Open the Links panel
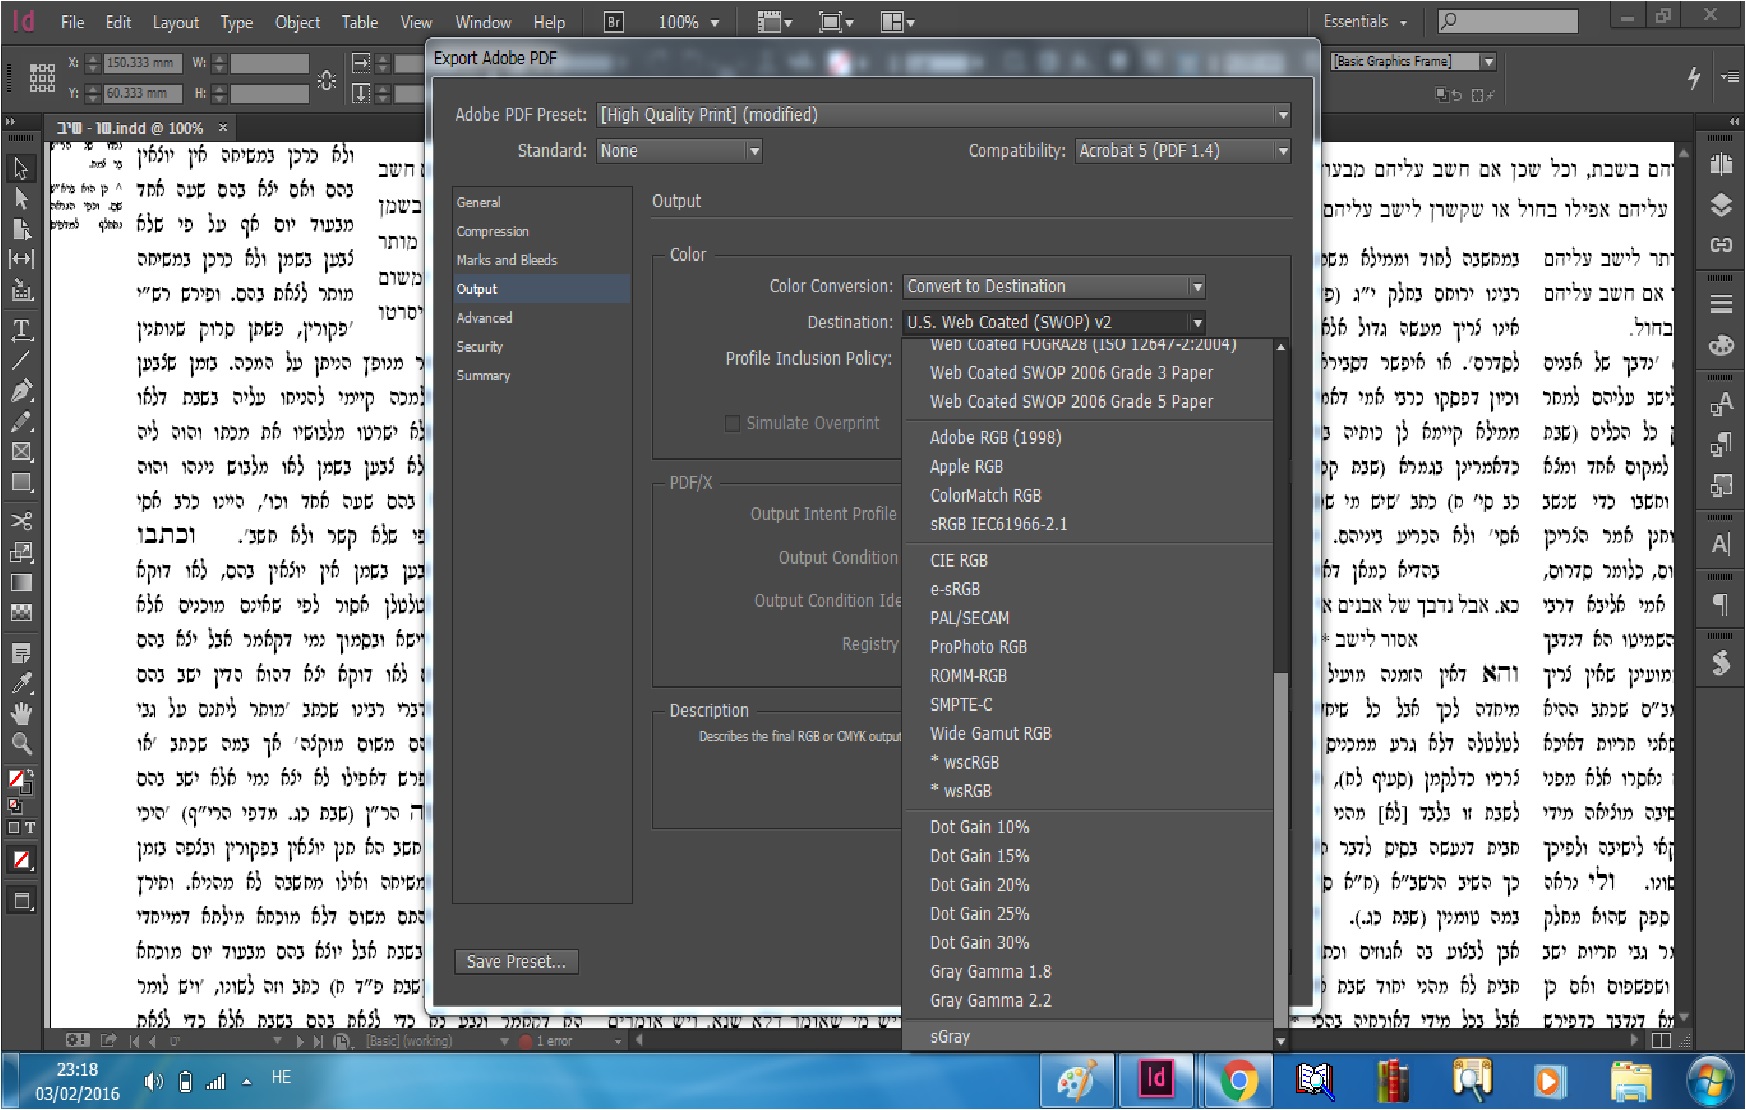This screenshot has height=1110, width=1746. 1721,245
